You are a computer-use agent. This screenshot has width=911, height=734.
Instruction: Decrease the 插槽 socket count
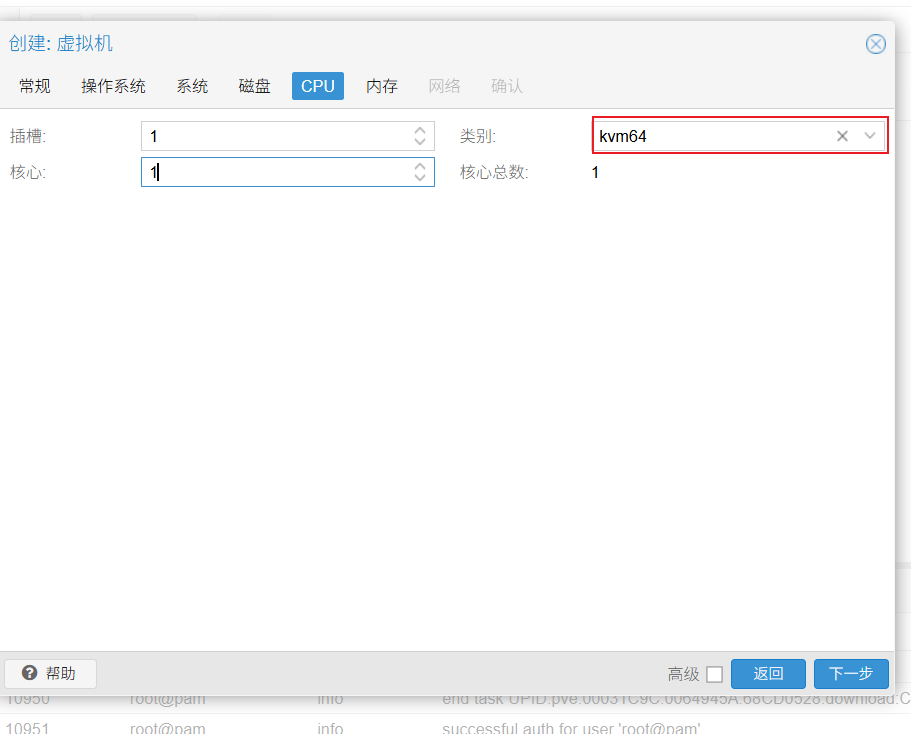(x=420, y=142)
